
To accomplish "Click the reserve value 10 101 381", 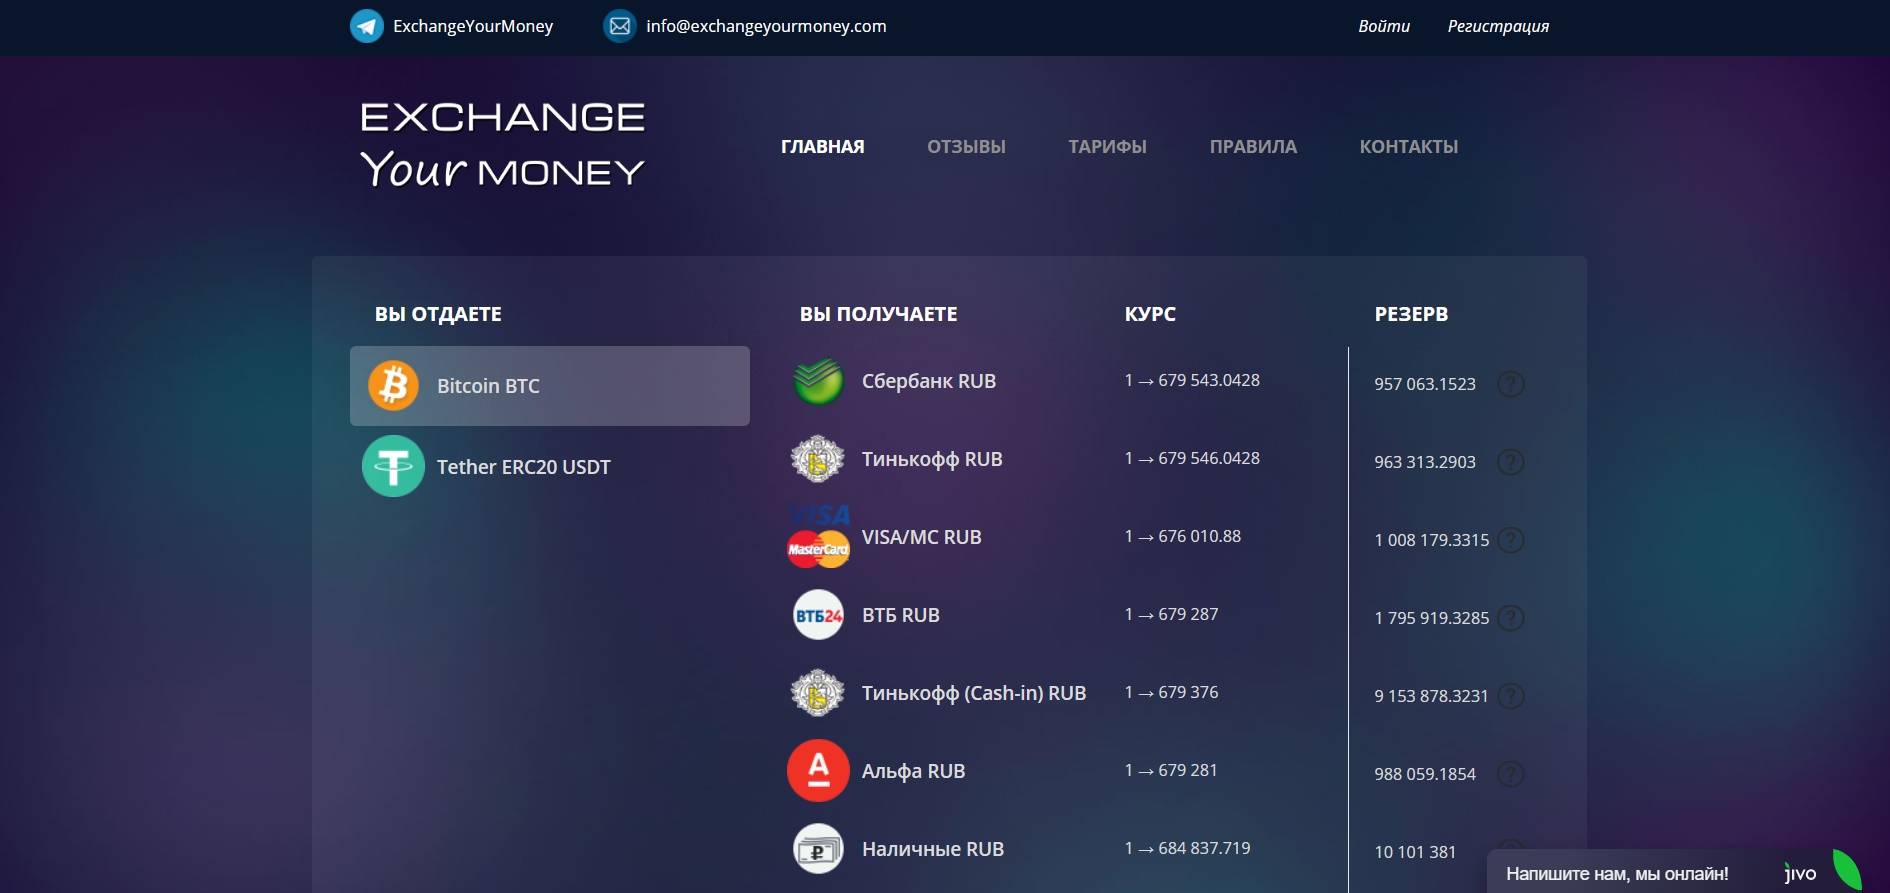I will pyautogui.click(x=1415, y=852).
